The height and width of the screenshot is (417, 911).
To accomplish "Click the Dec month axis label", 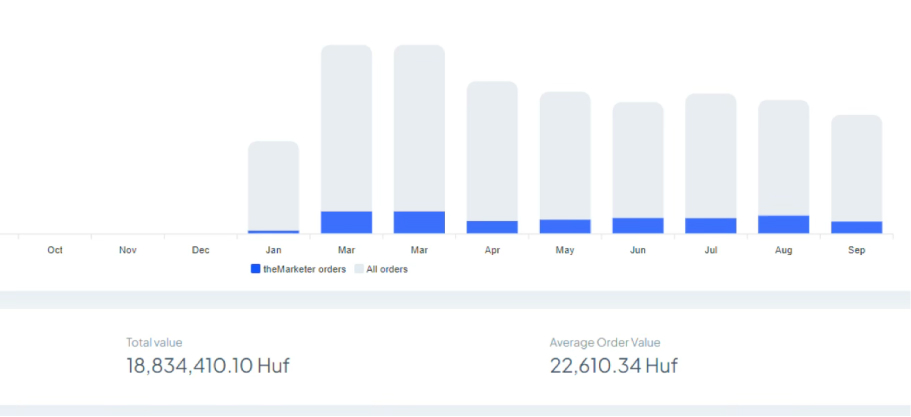I will pyautogui.click(x=201, y=250).
